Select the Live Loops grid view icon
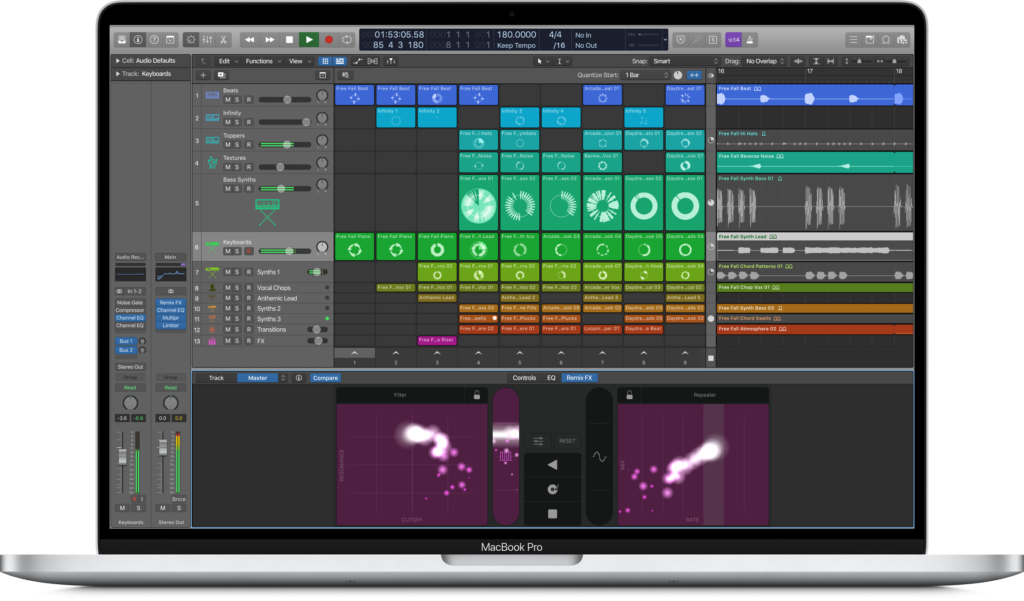Viewport: 1024px width, 601px height. click(324, 60)
